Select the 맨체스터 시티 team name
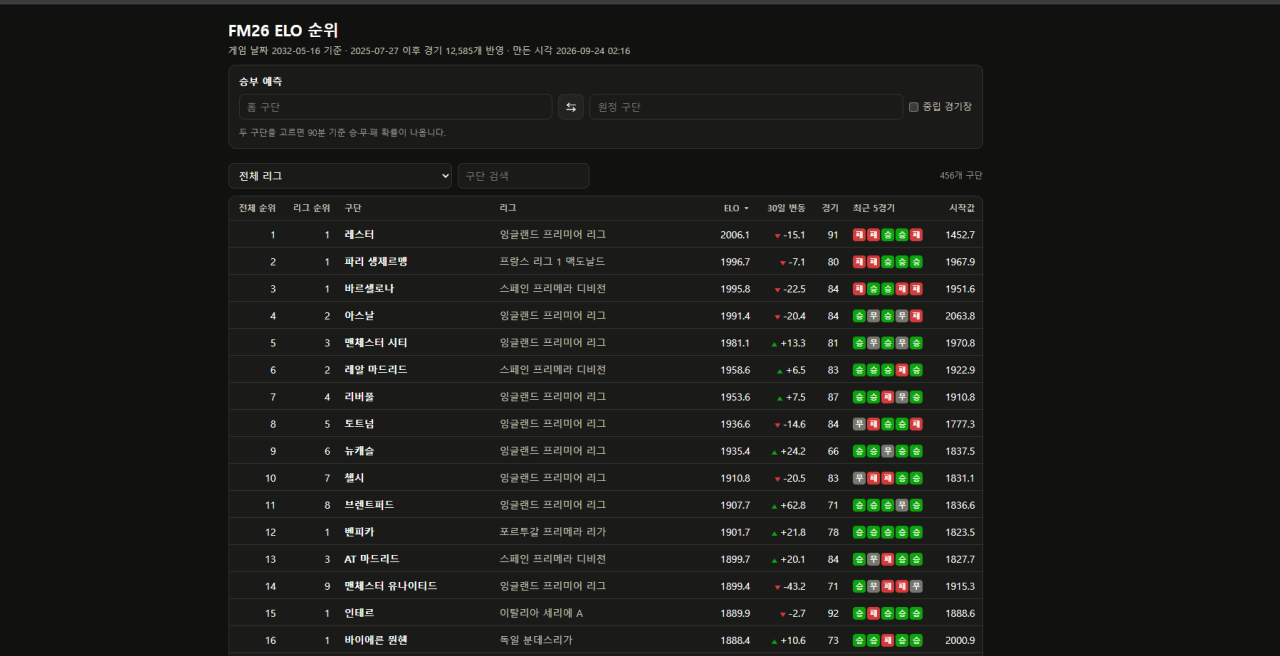The width and height of the screenshot is (1280, 656). pos(376,343)
